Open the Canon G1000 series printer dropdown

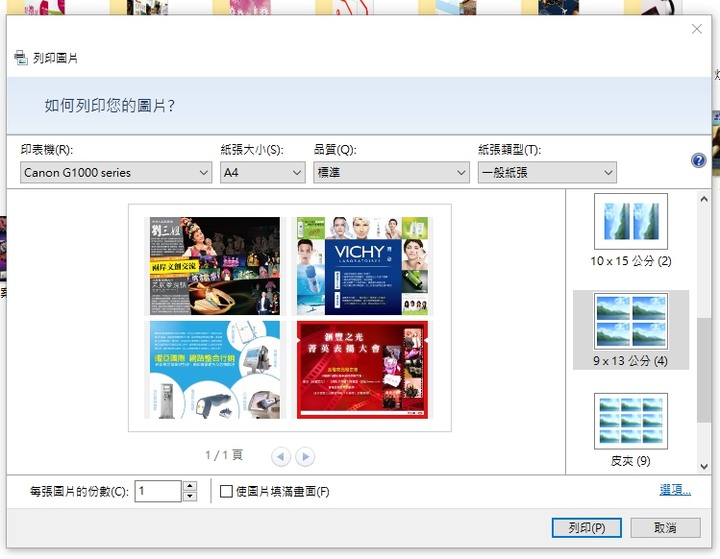point(116,173)
